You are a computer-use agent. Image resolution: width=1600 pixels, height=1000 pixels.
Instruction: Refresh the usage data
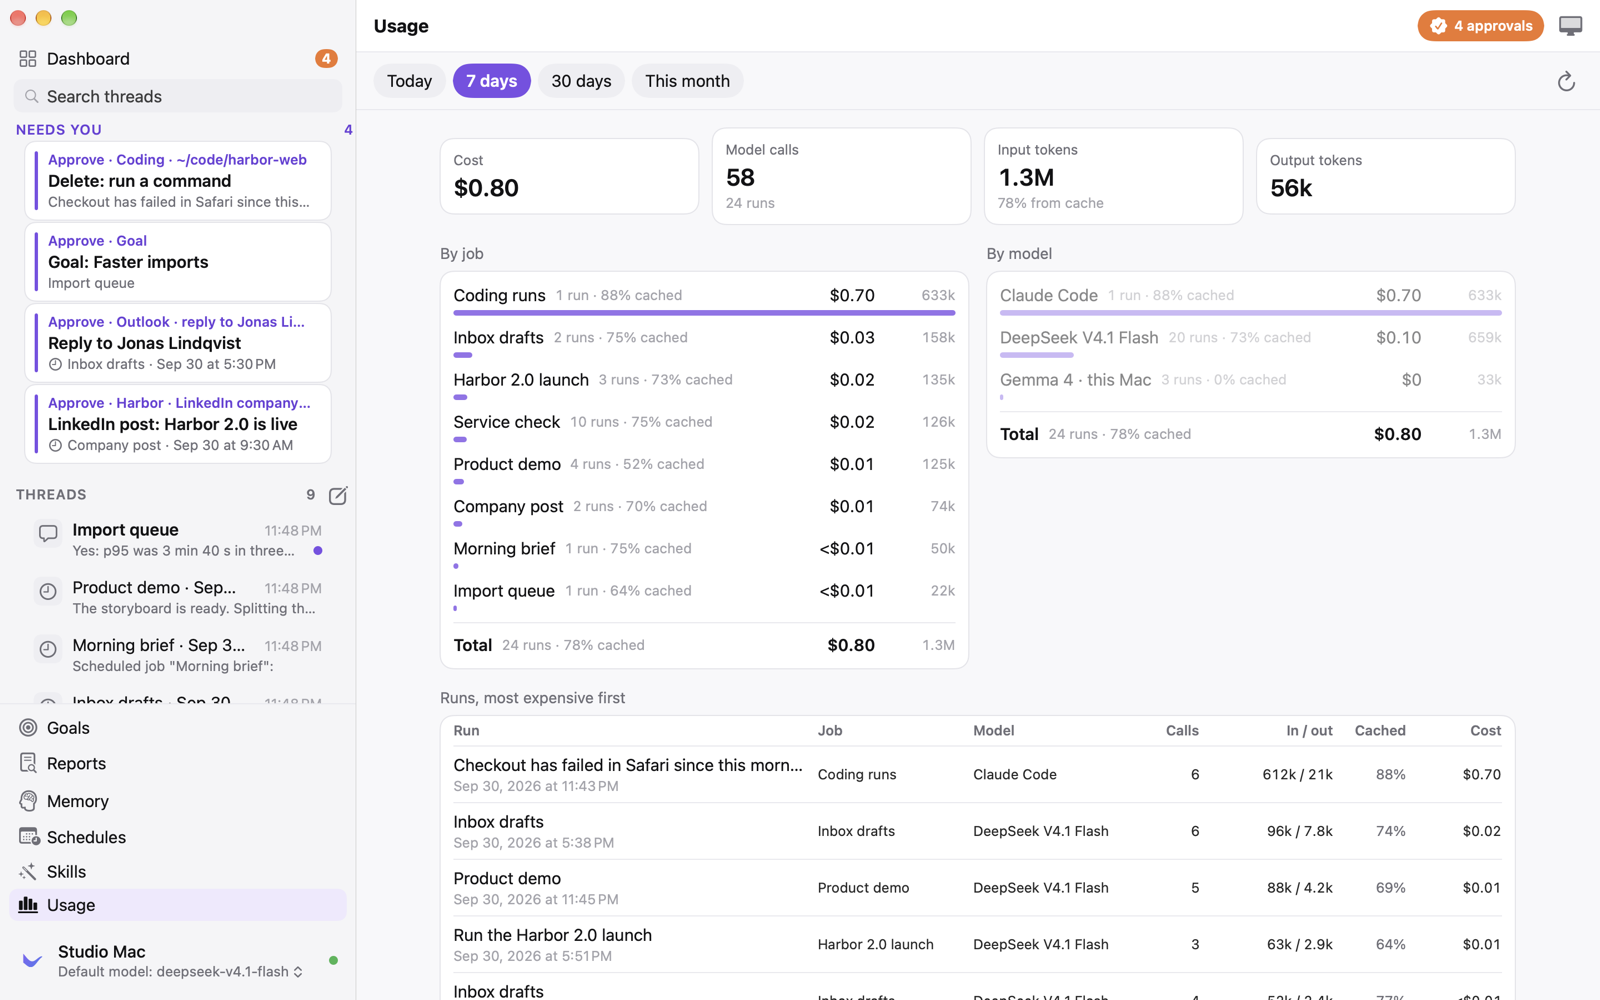pyautogui.click(x=1566, y=81)
